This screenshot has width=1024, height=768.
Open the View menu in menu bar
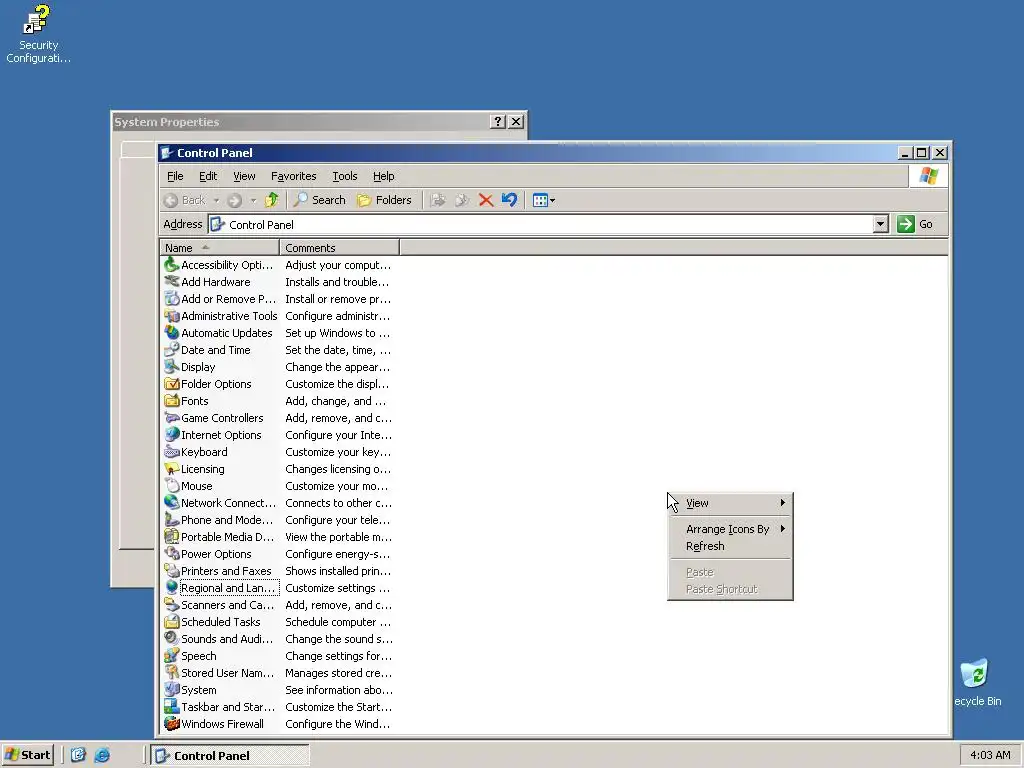coord(244,176)
